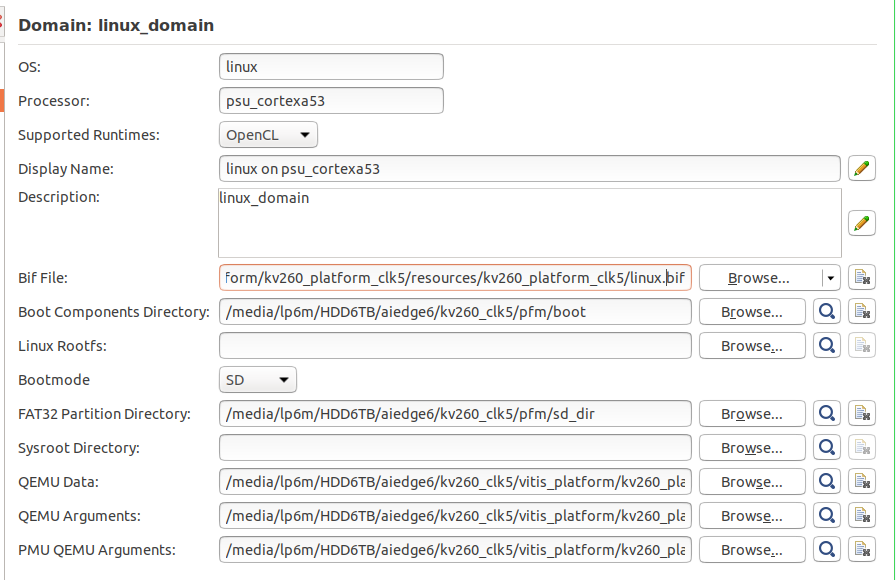Click the Display Name text field
Viewport: 896px width, 580px height.
(x=529, y=169)
